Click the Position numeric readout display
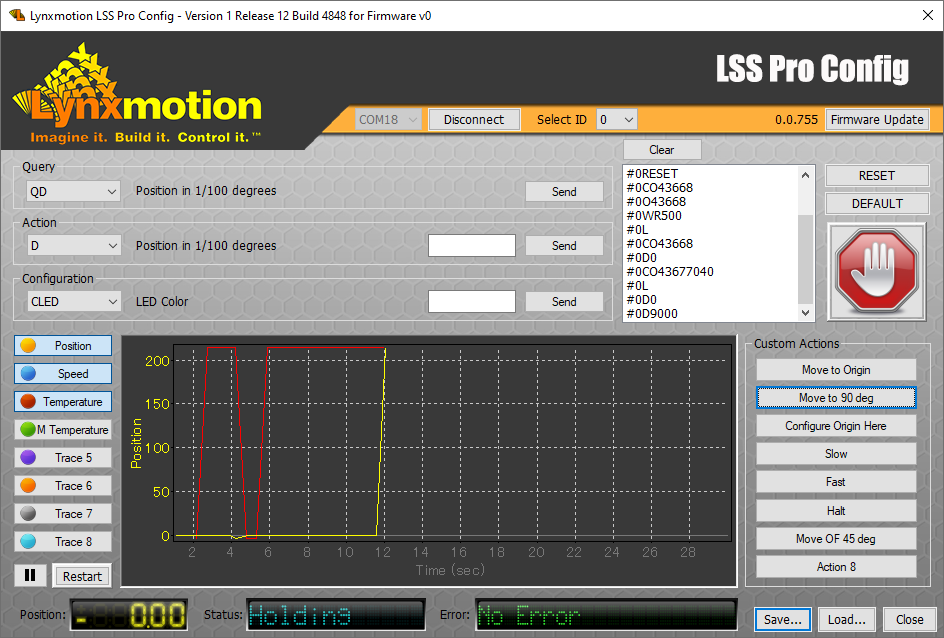Viewport: 944px width, 638px height. (129, 615)
